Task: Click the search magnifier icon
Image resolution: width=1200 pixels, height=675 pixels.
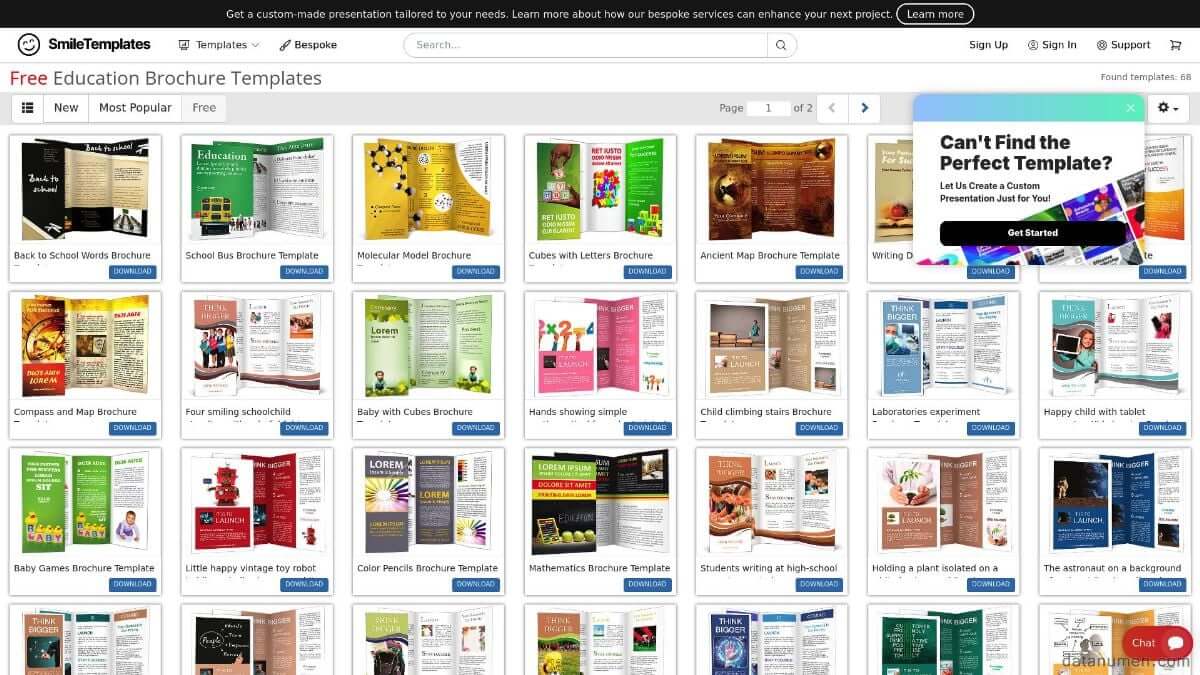Action: (x=782, y=45)
